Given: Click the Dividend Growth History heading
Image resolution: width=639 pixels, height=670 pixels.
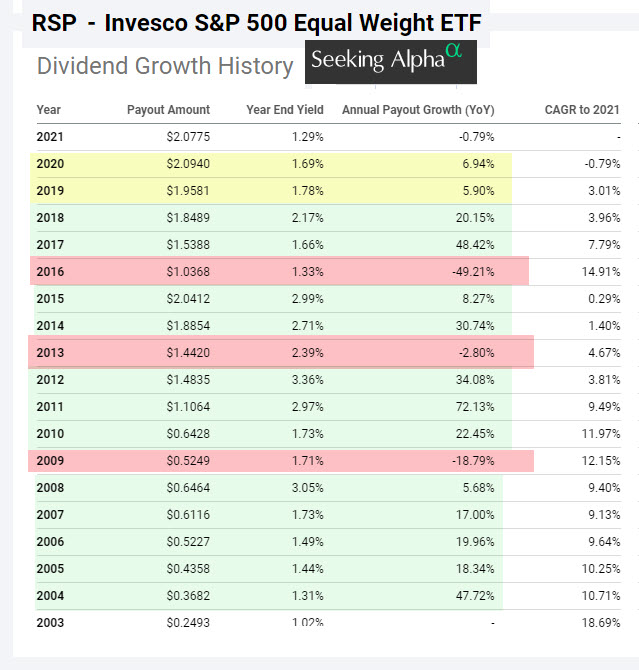Looking at the screenshot, I should (165, 66).
